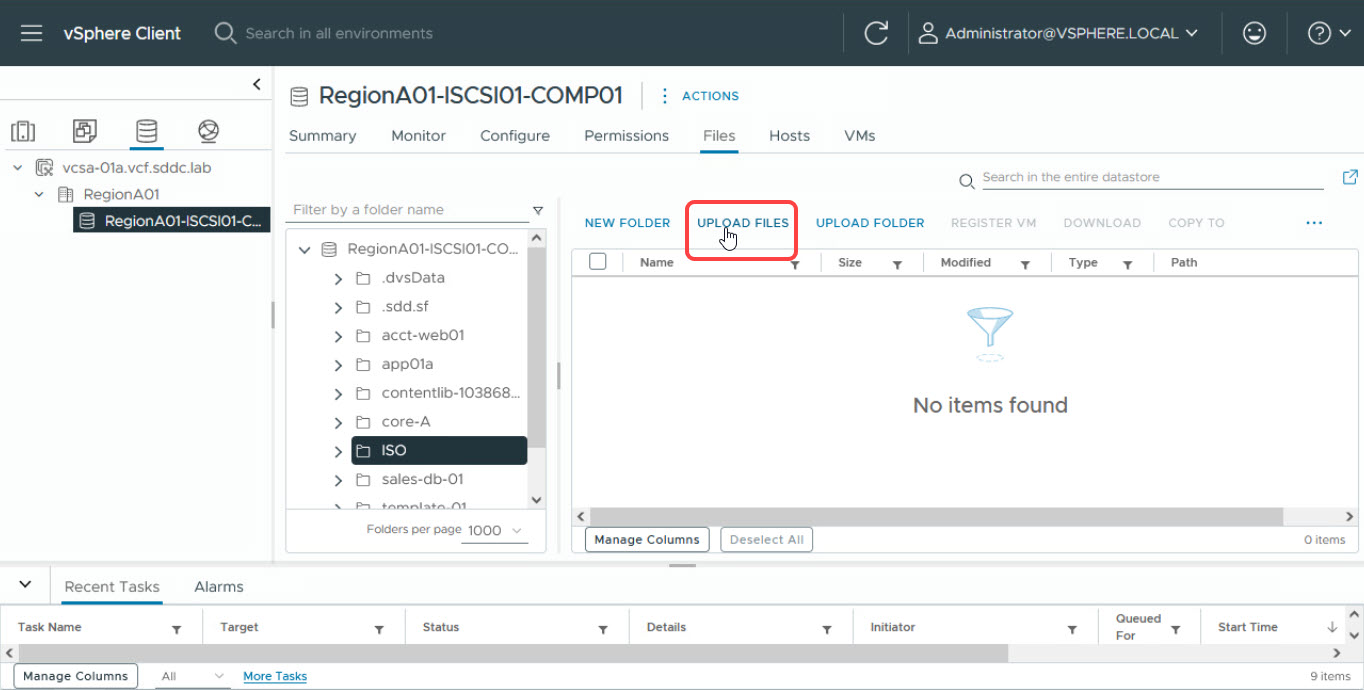Expand the ISO folder
The width and height of the screenshot is (1364, 690).
coord(339,451)
